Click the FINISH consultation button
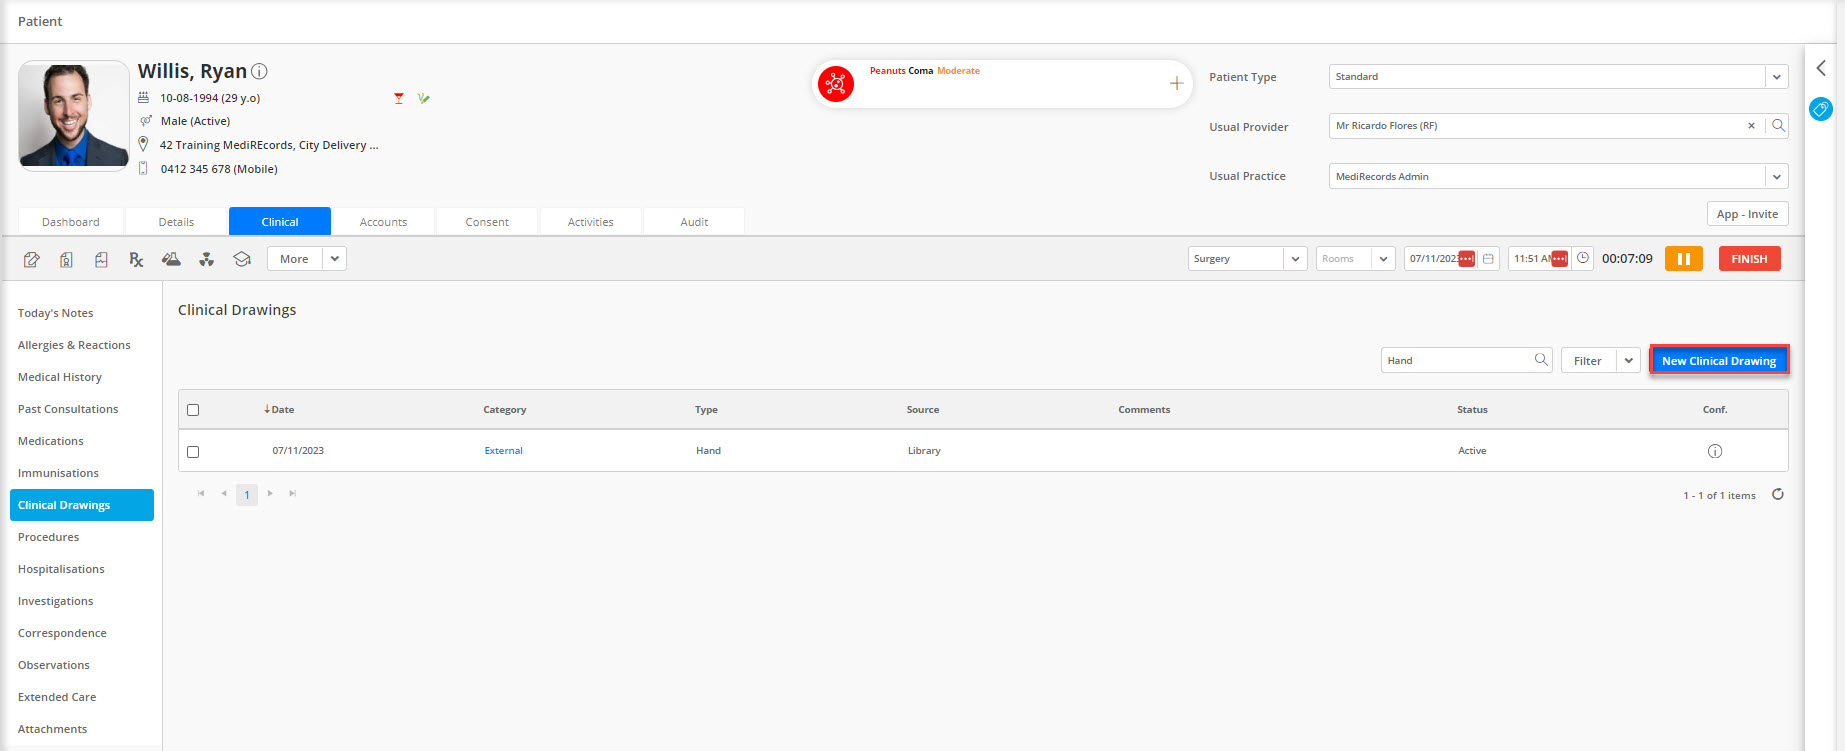Image resolution: width=1845 pixels, height=751 pixels. (x=1750, y=259)
